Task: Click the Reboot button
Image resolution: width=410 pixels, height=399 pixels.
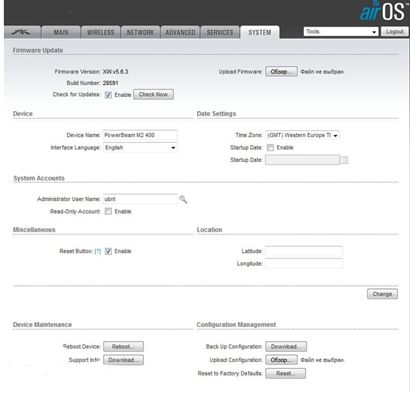Action: click(x=123, y=347)
